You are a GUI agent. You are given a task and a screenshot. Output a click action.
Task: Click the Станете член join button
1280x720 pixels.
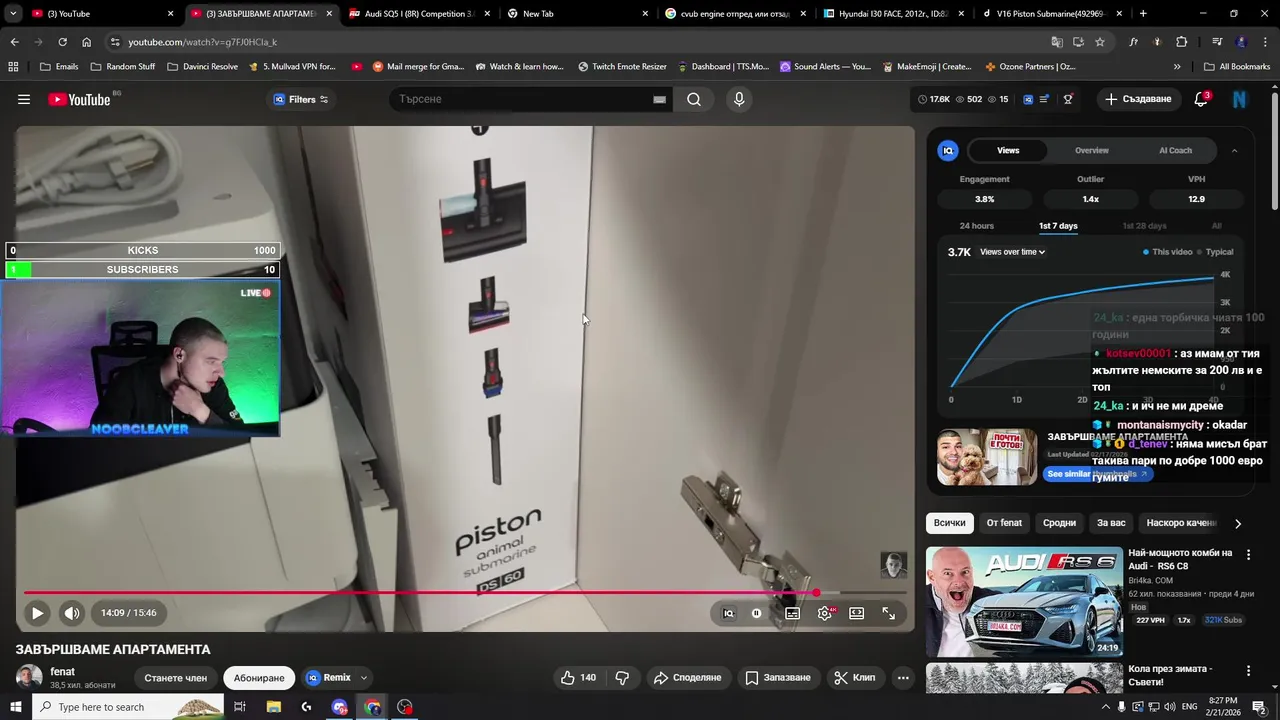[176, 678]
